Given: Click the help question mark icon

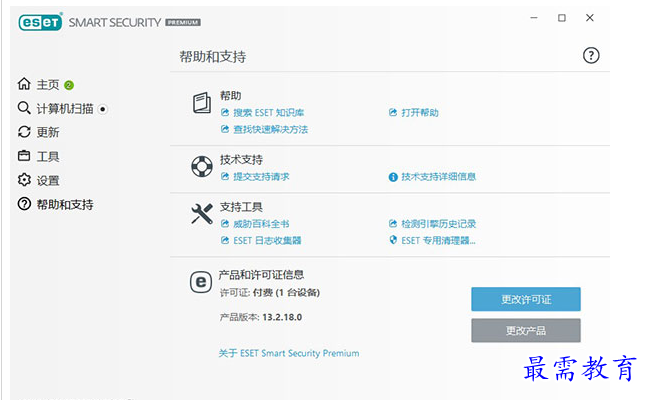Looking at the screenshot, I should (591, 56).
